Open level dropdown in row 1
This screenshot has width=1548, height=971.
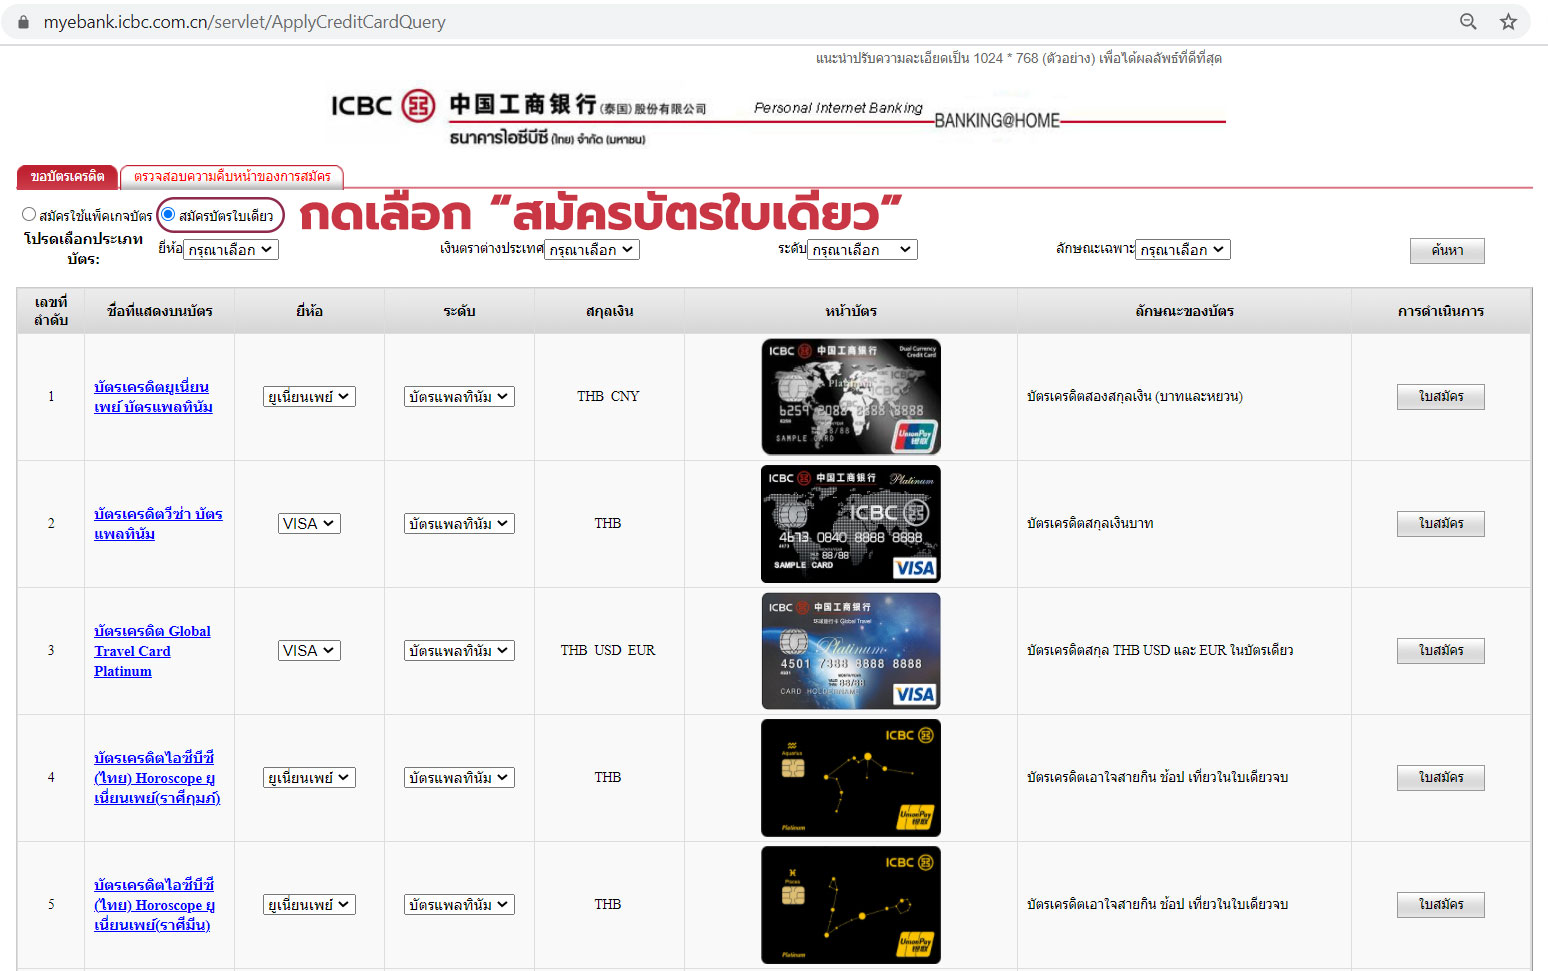point(459,396)
